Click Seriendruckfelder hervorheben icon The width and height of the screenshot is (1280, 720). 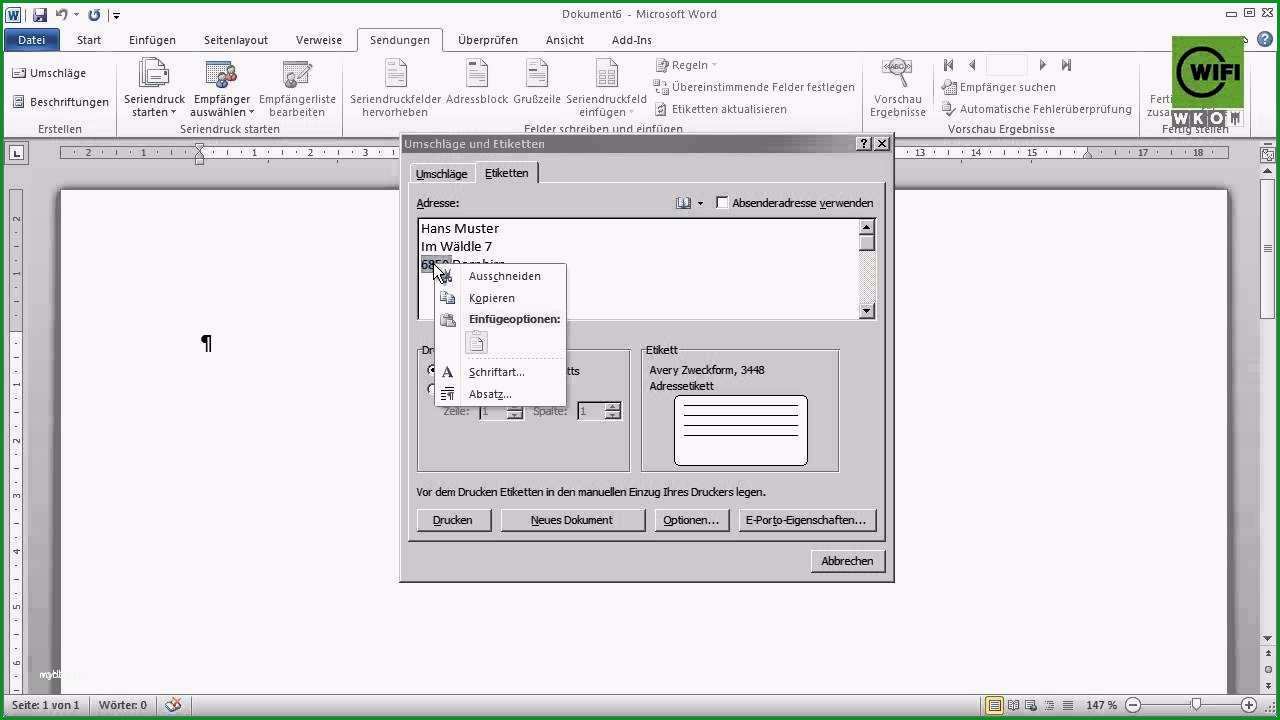(396, 75)
